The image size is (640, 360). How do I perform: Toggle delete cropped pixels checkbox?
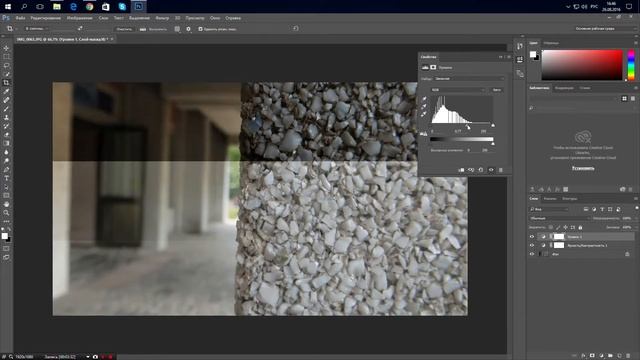200,29
